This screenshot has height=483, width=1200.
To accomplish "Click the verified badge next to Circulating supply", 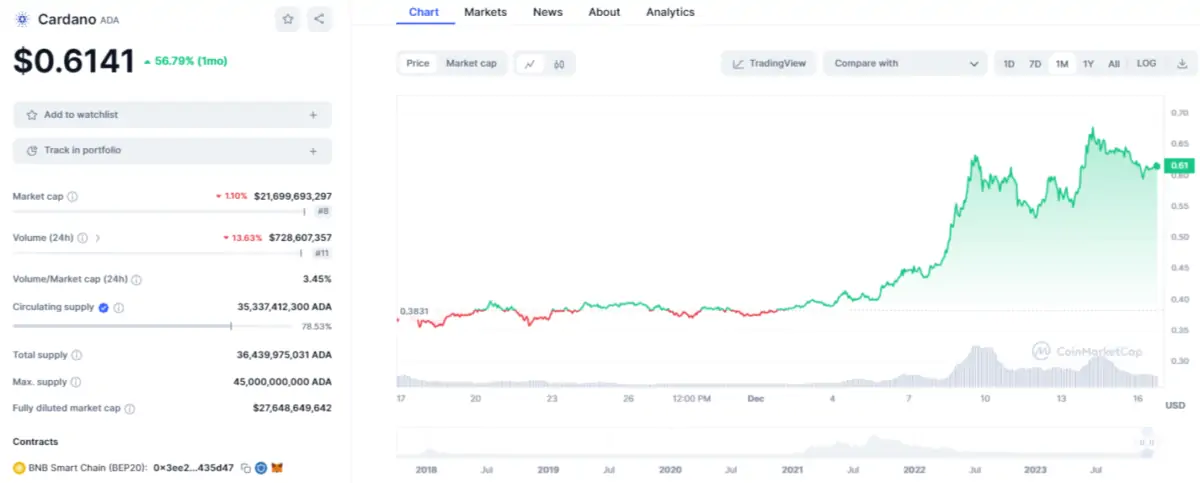I will (x=104, y=308).
